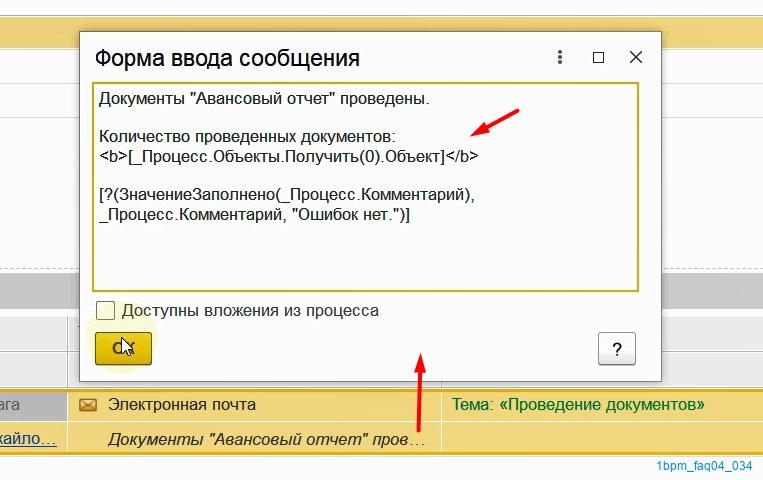
Task: Place cursor in _Процесс.Объекты.Получить(0).Объект expression
Action: point(289,157)
